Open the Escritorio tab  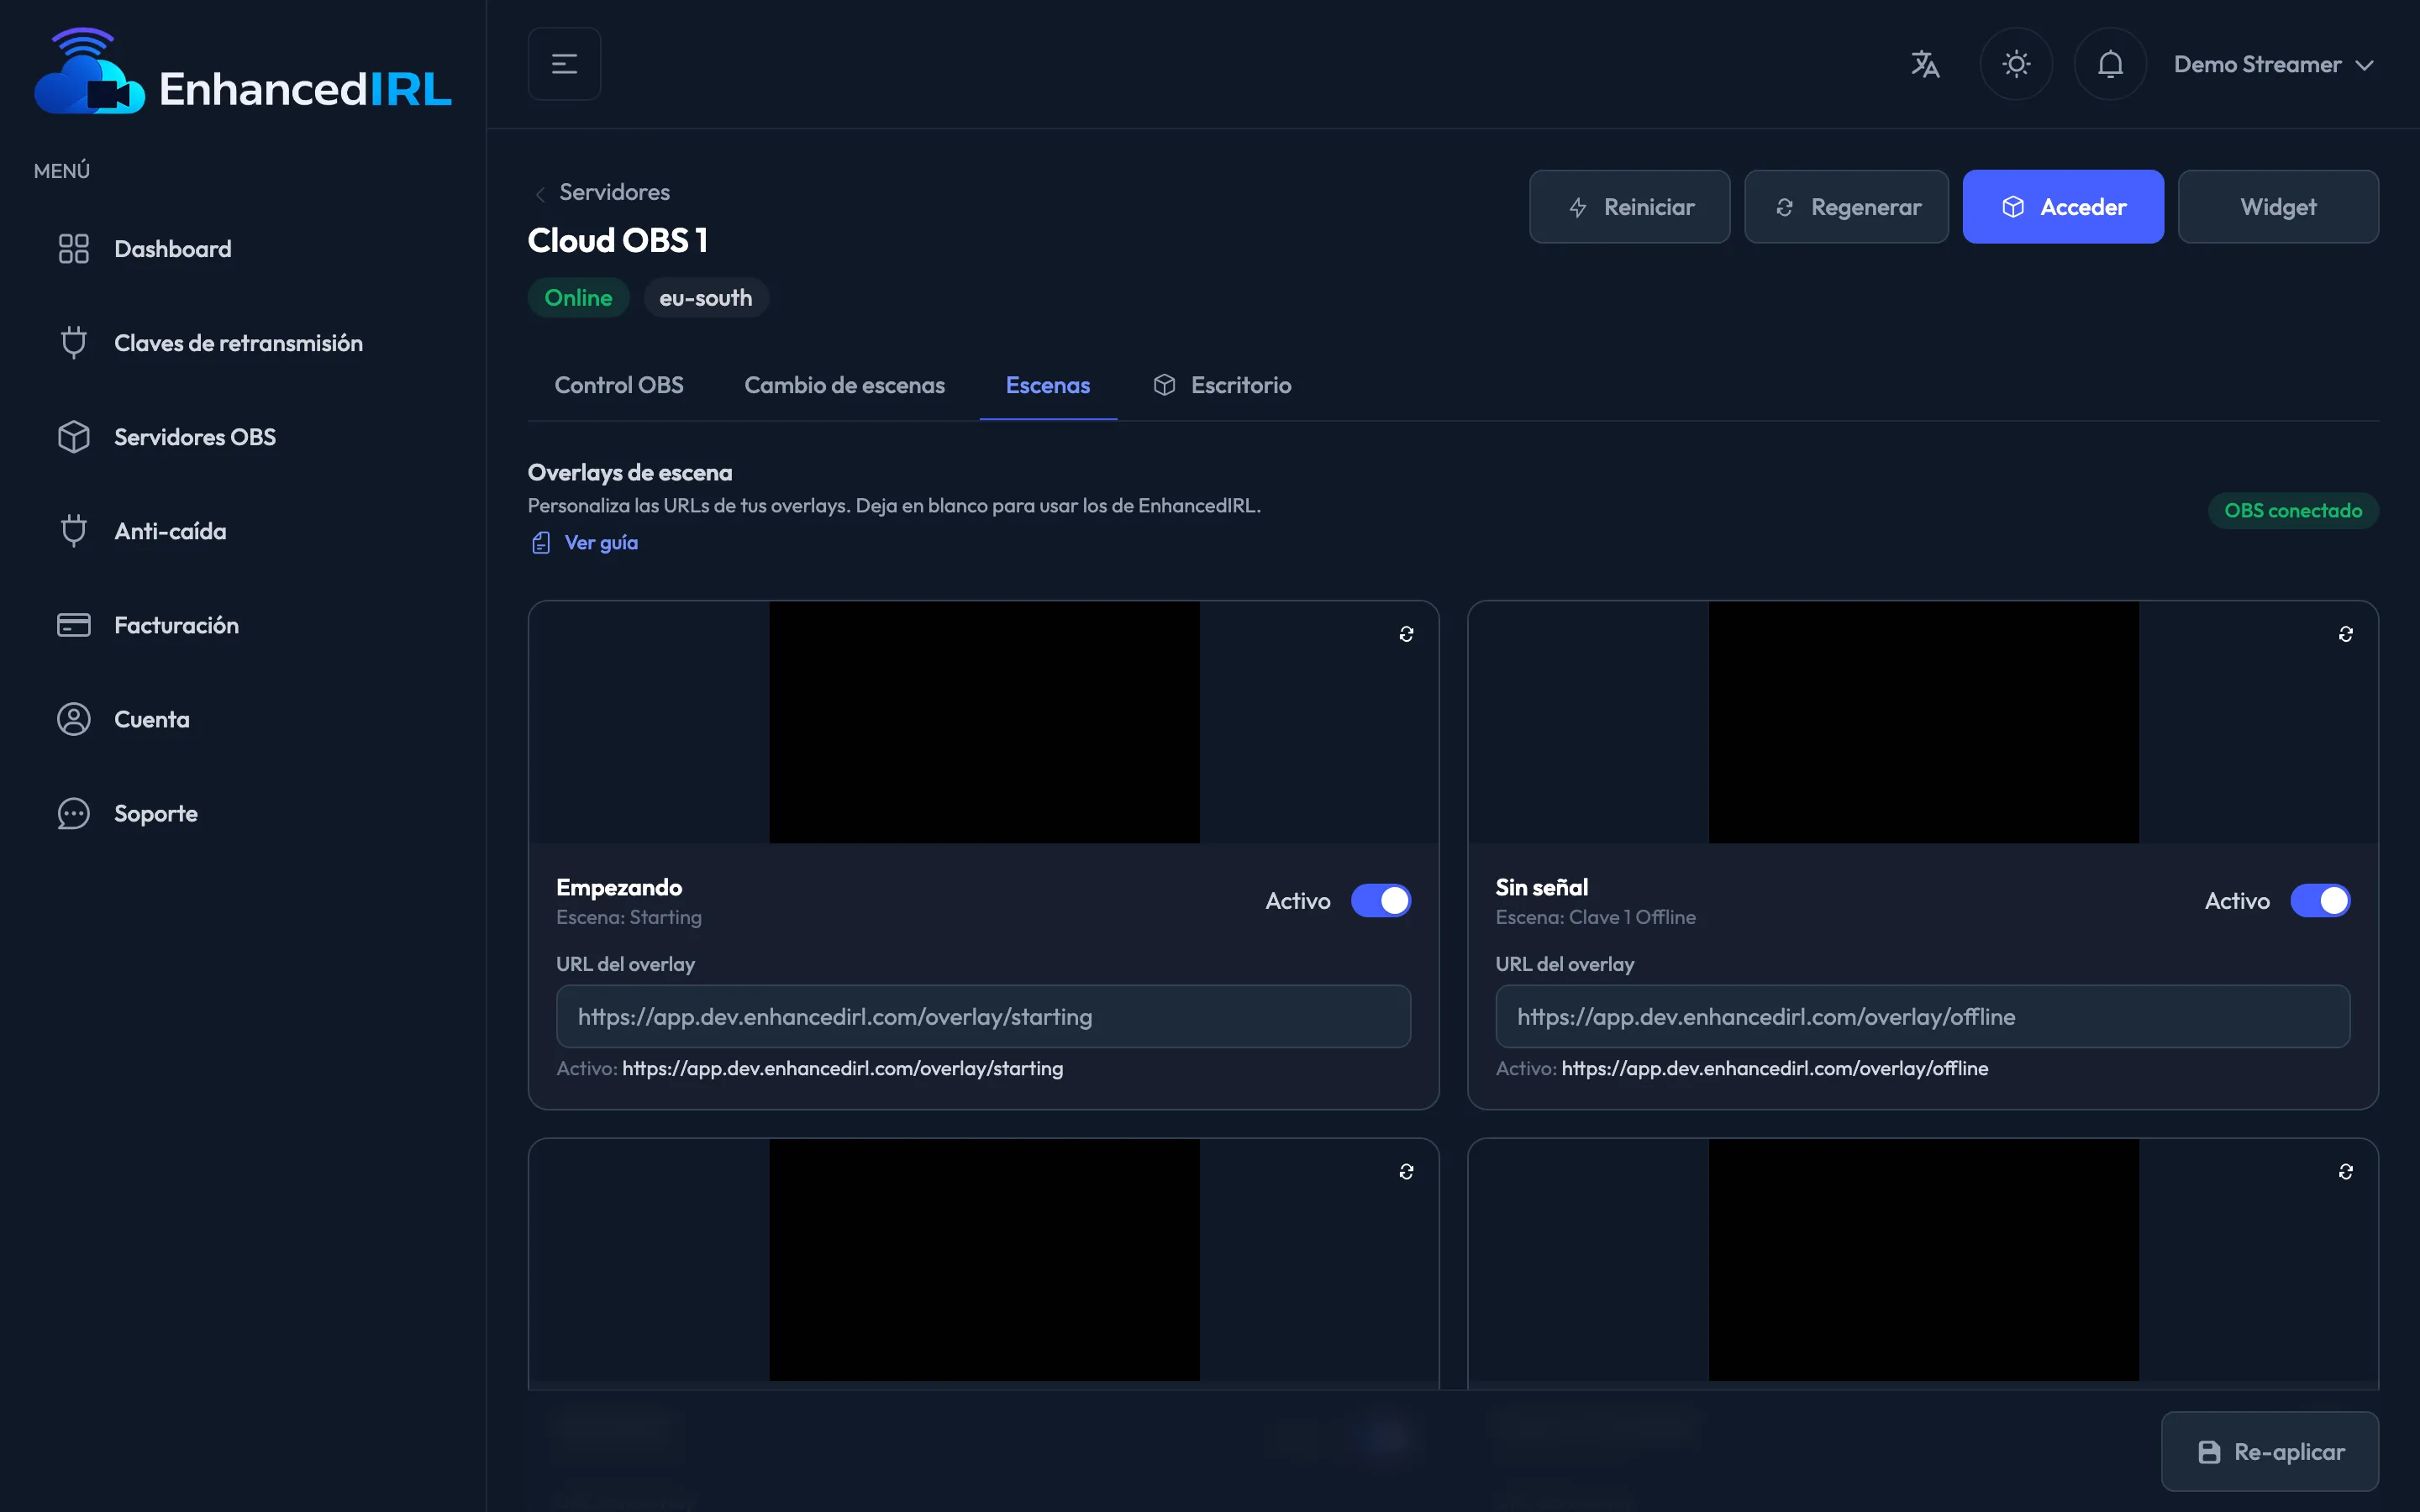pos(1222,385)
